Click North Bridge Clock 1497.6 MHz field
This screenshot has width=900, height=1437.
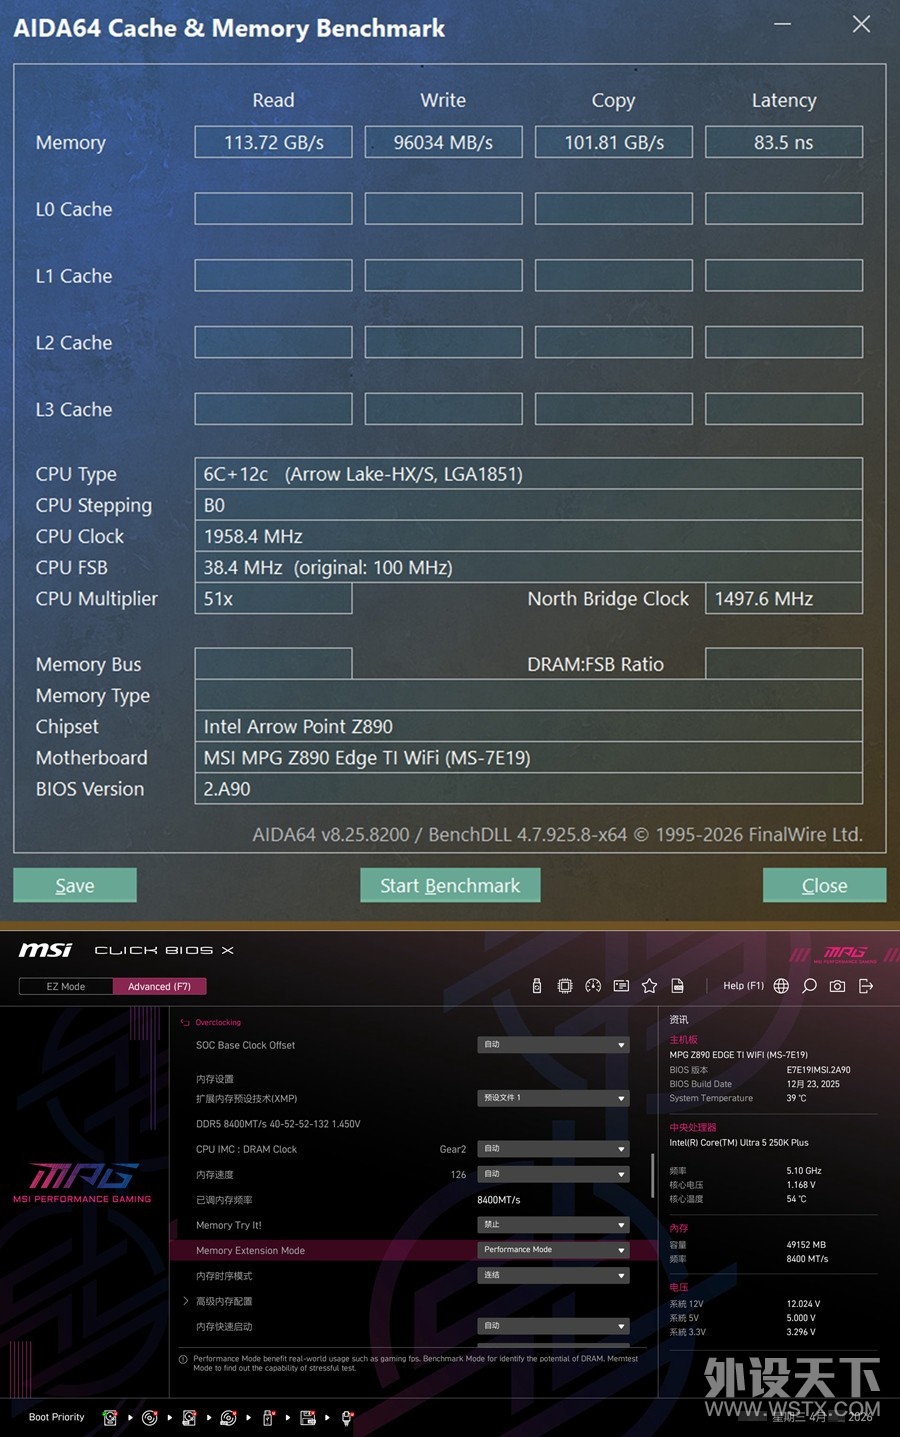[784, 598]
